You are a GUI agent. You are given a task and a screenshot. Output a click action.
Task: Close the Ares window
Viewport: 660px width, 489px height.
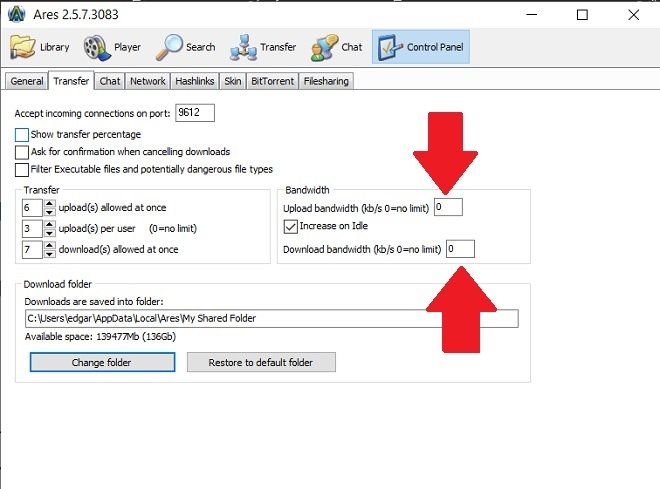click(633, 15)
